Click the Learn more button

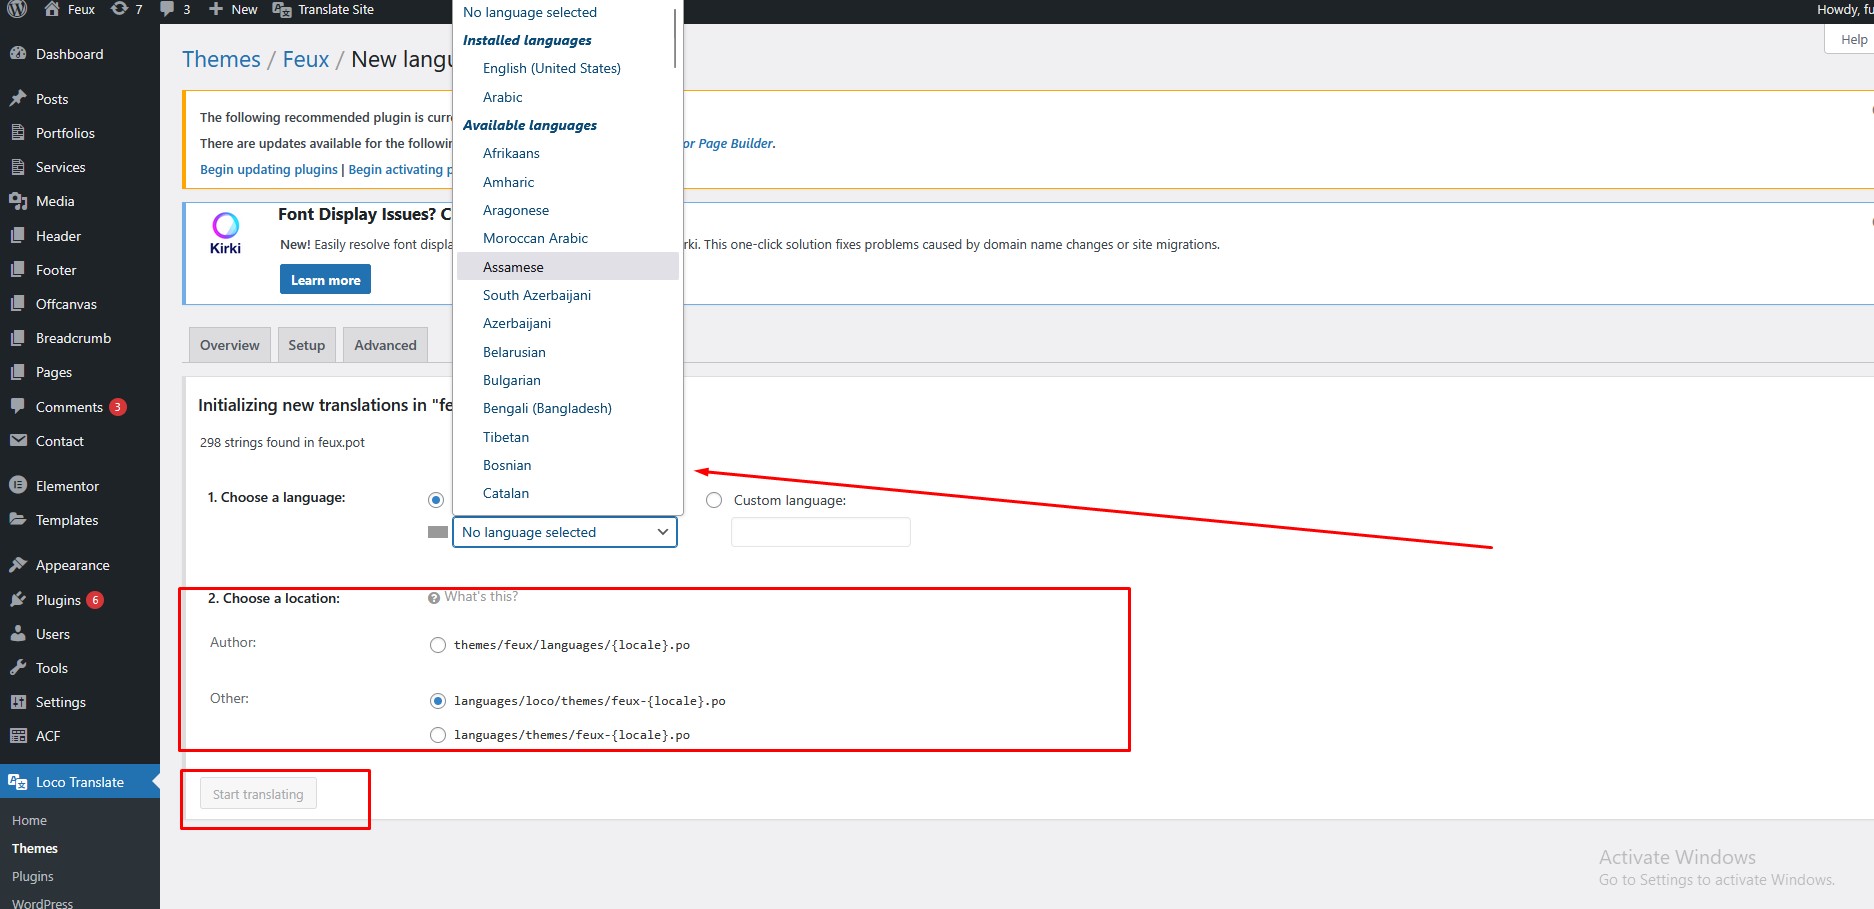(325, 280)
